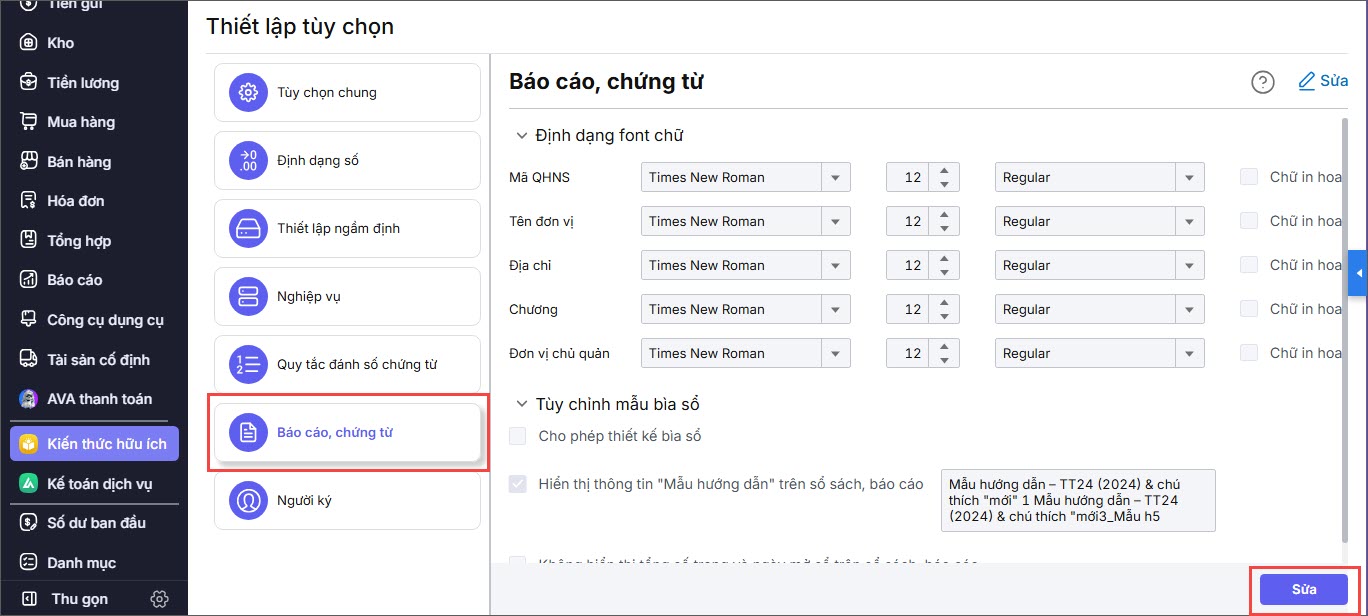Enable Cho phép thiết kế bìa sổ checkbox
The image size is (1368, 616).
click(518, 436)
